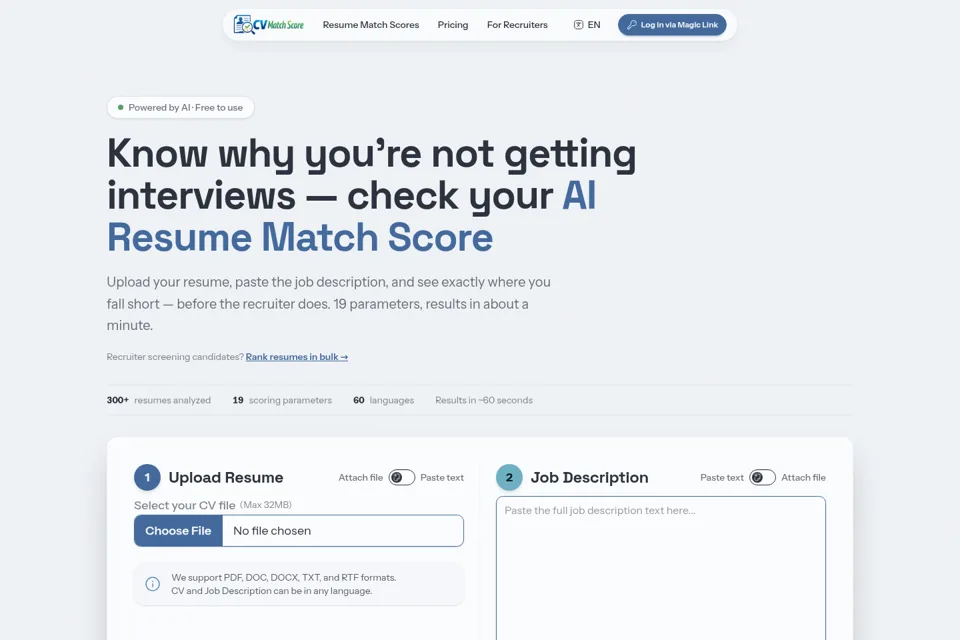The image size is (960, 640).
Task: Open the For Recruiters page
Action: click(x=517, y=24)
